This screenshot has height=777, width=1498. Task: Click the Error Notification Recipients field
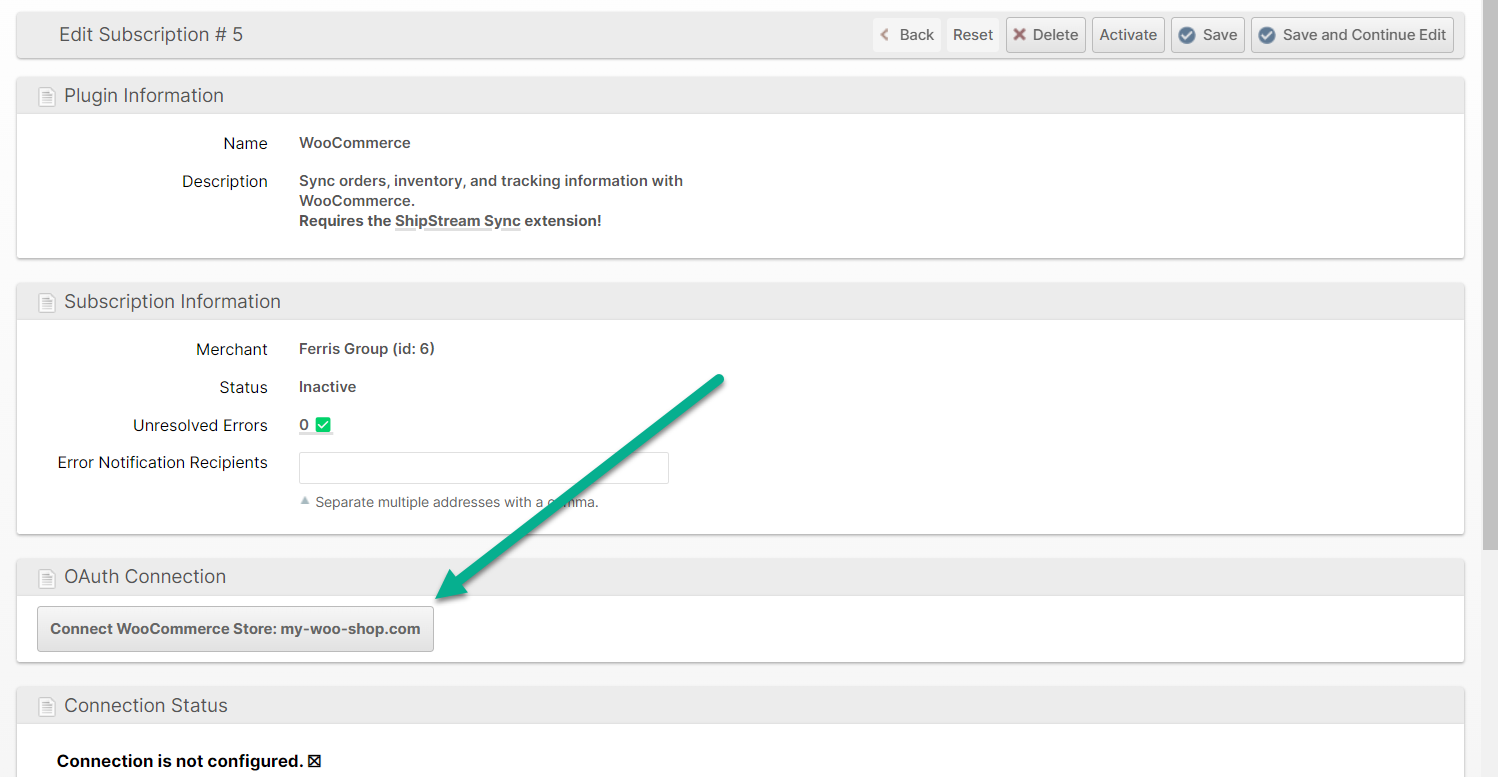483,468
